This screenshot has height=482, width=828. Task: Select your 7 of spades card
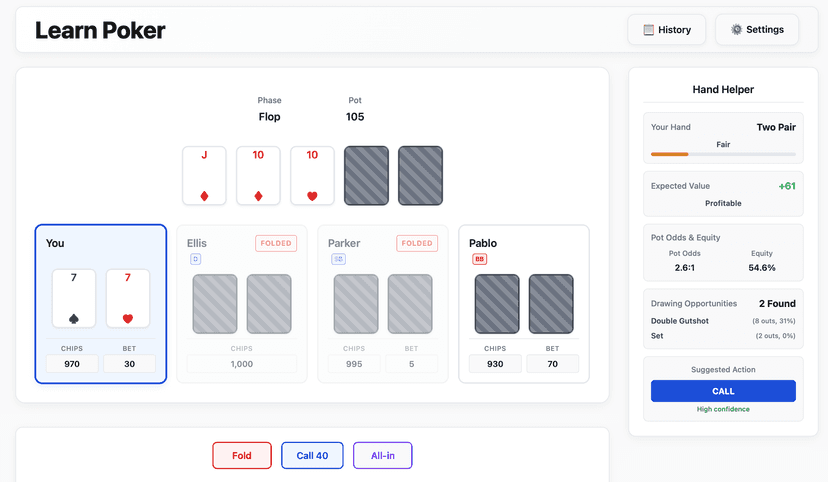coord(74,298)
